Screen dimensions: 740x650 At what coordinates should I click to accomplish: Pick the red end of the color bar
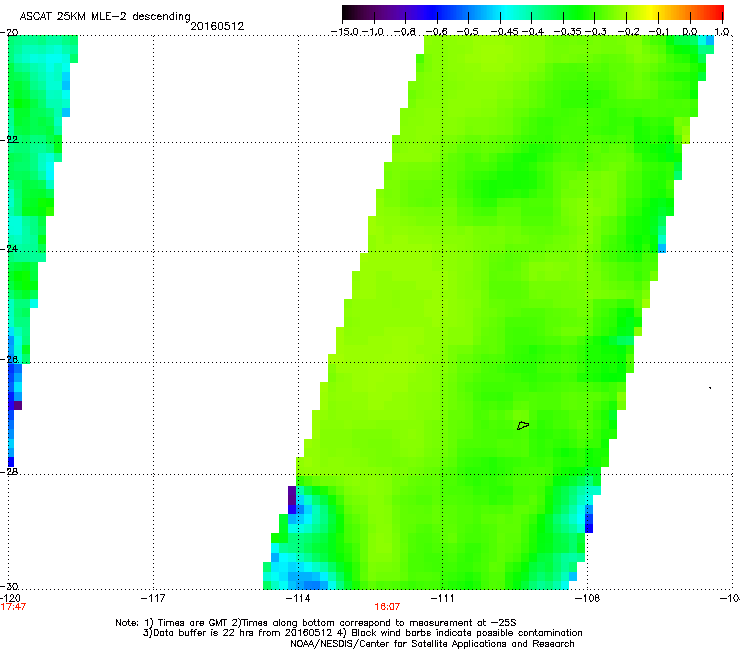(x=717, y=12)
